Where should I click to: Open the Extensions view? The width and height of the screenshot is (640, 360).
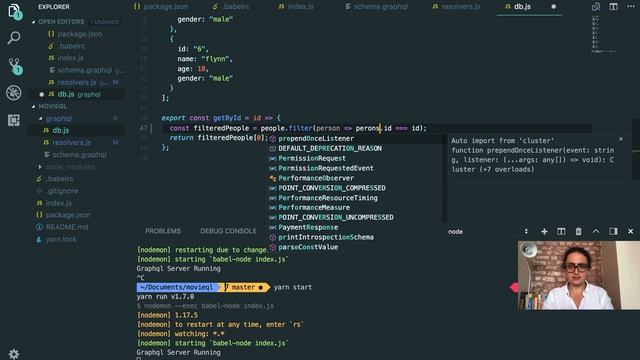click(13, 120)
